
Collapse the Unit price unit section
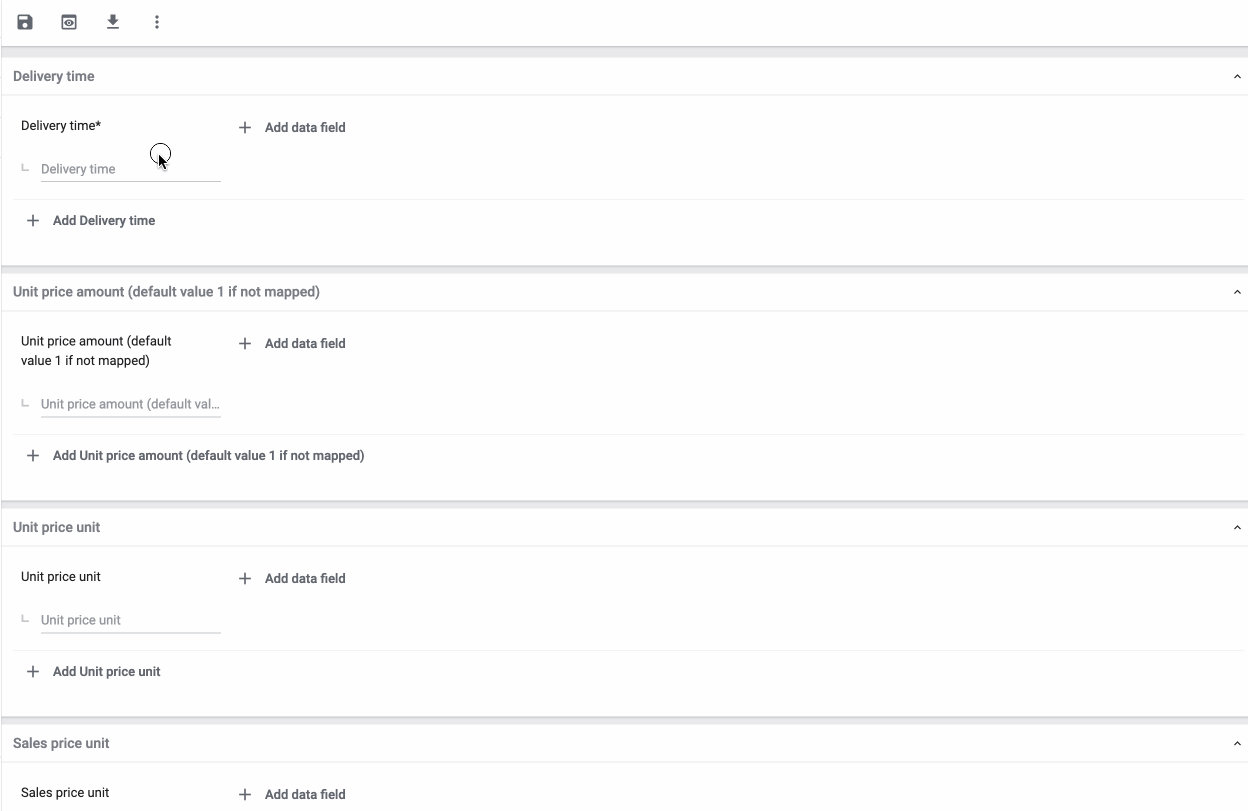(1237, 527)
